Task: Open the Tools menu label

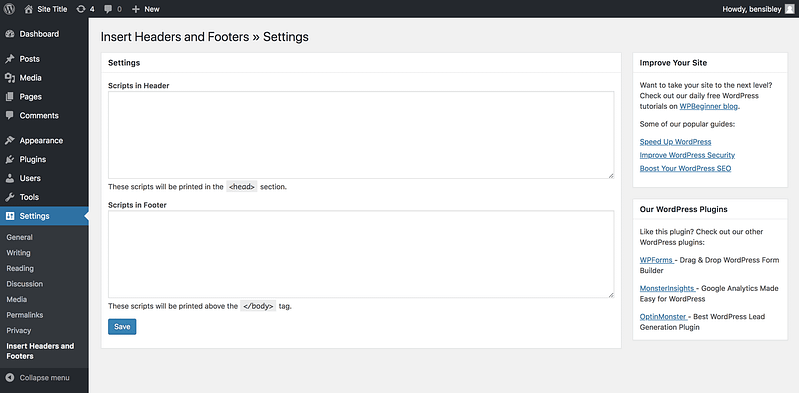Action: pos(29,197)
